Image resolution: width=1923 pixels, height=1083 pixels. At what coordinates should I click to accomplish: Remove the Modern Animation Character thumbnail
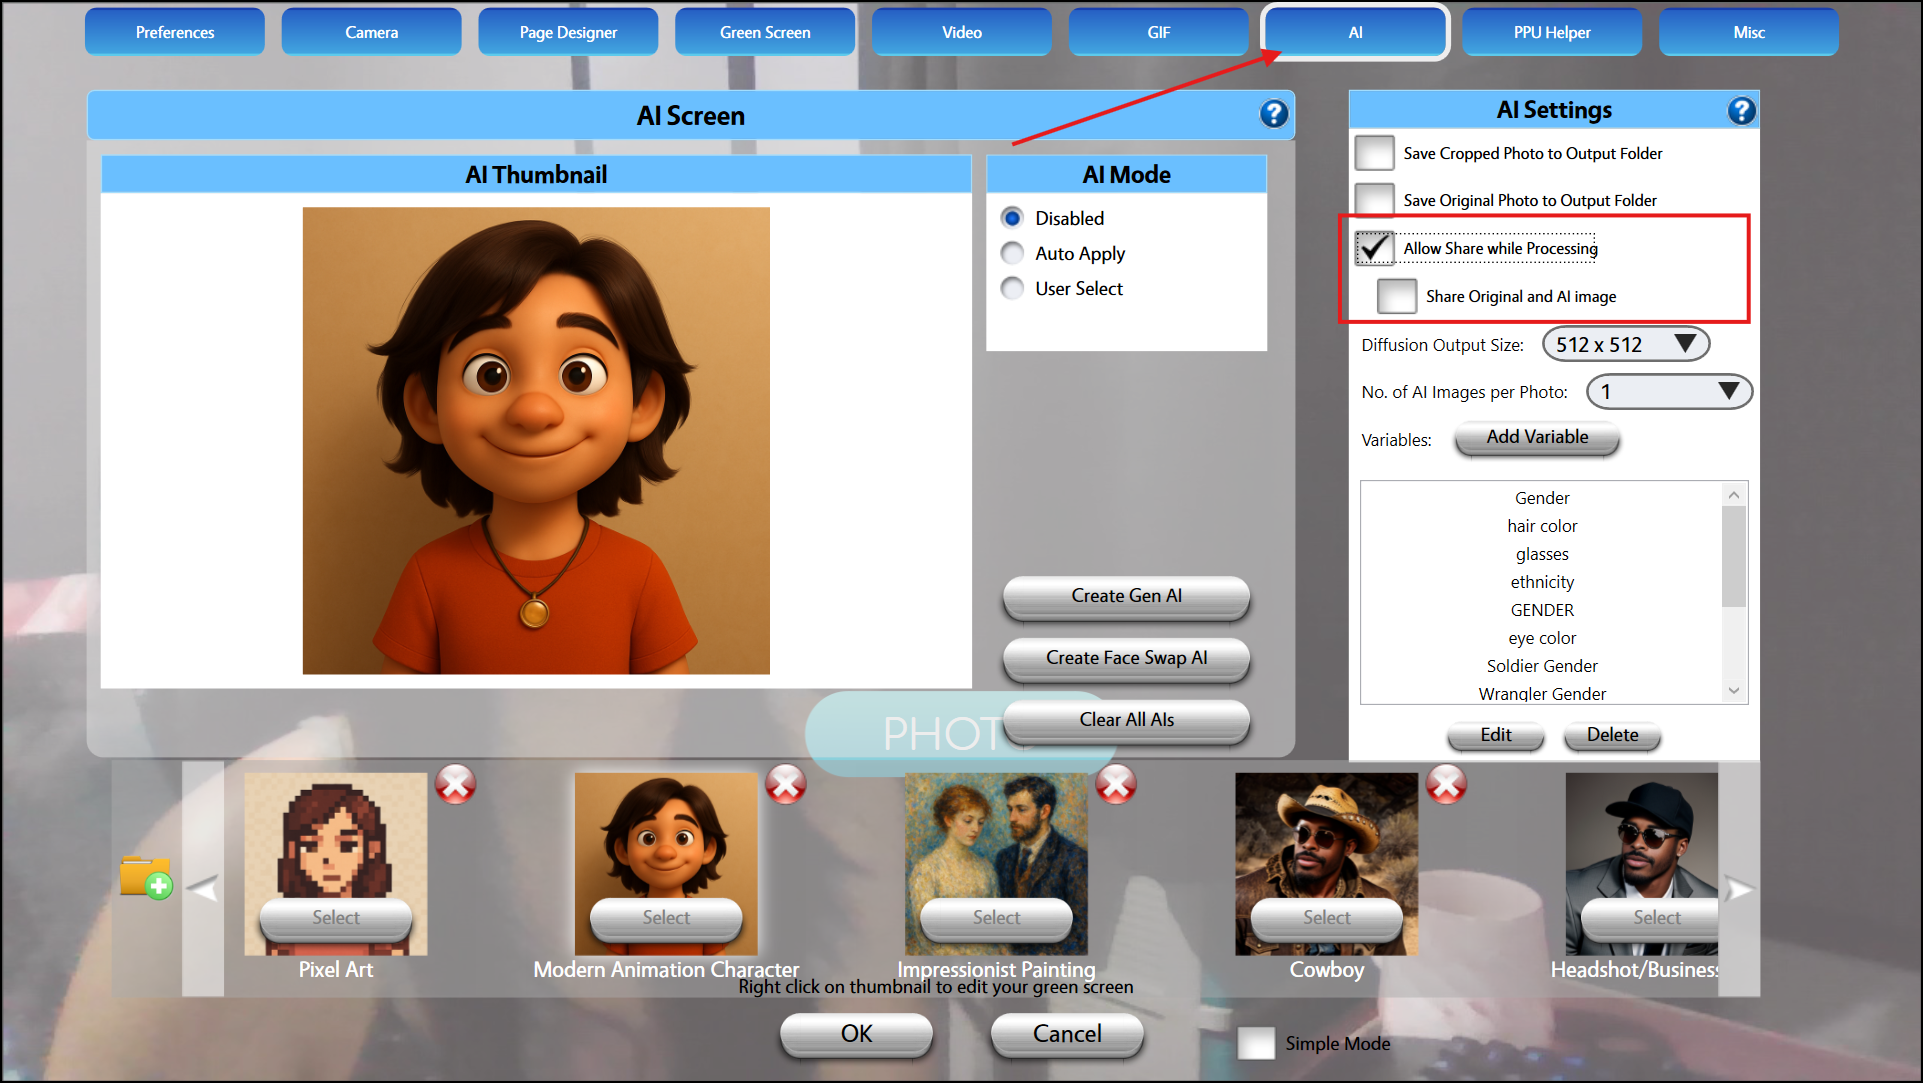coord(785,785)
